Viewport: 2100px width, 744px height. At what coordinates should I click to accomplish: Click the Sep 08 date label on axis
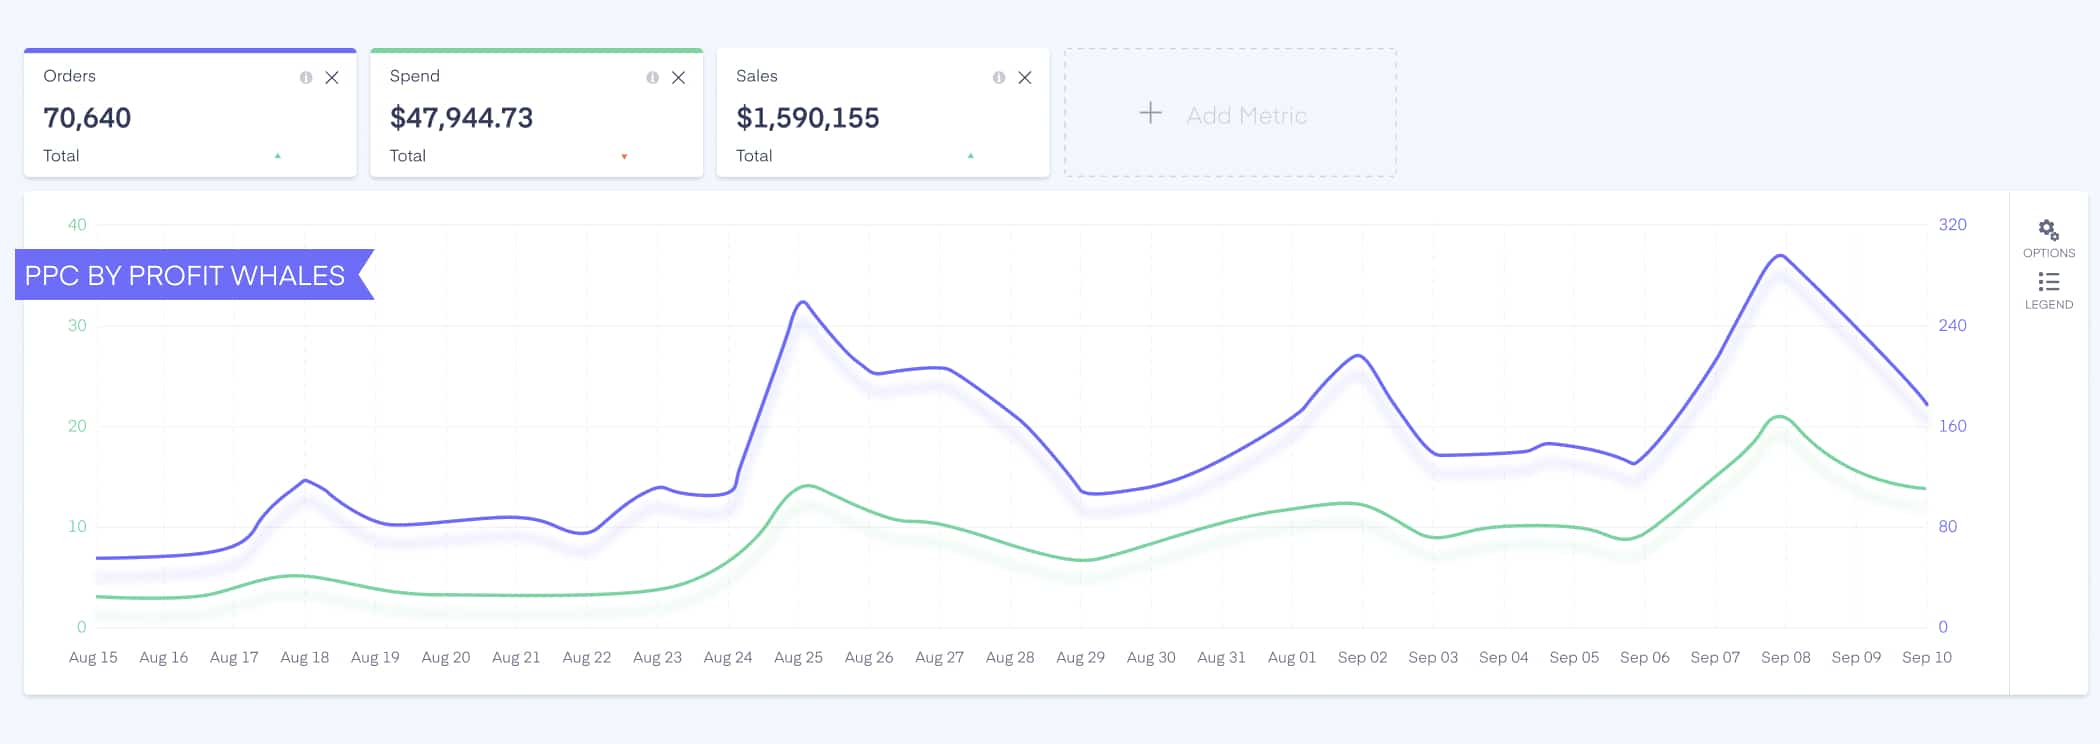[x=1785, y=657]
